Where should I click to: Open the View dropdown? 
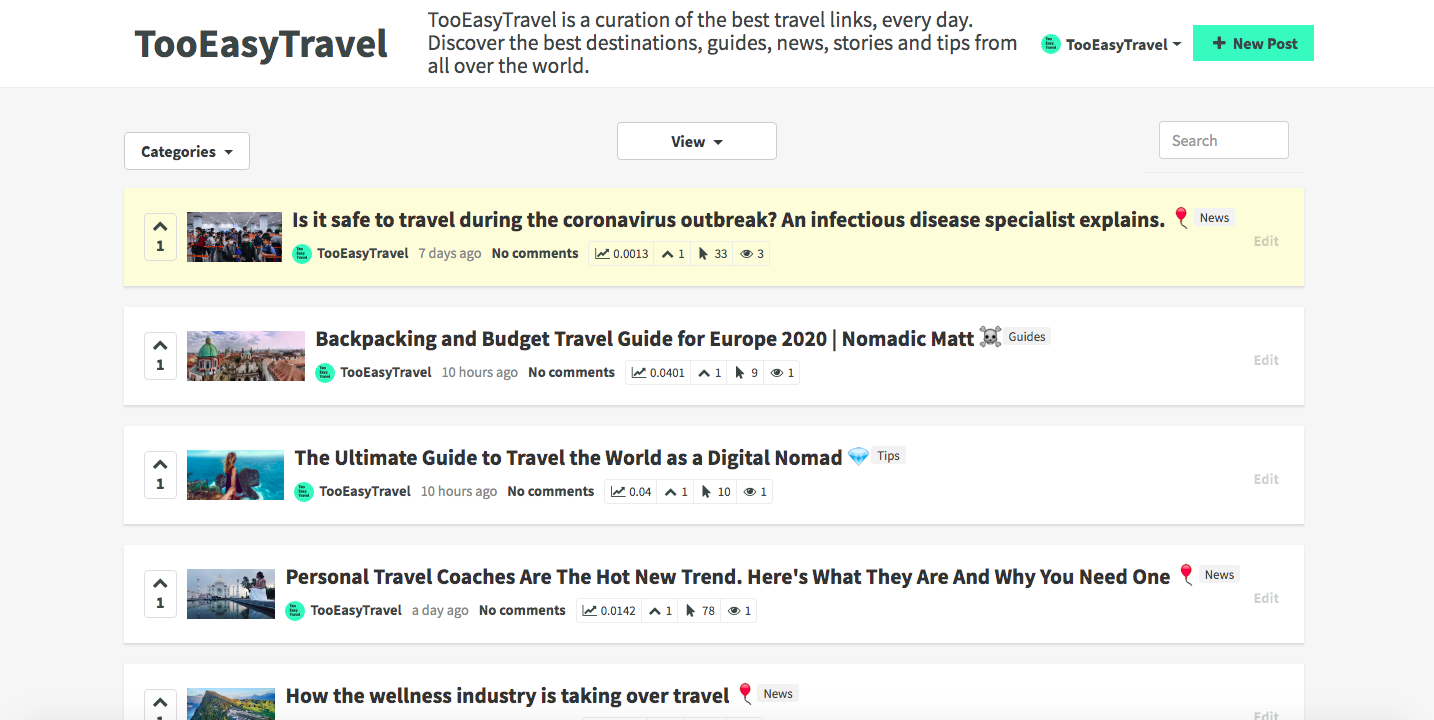click(x=696, y=141)
